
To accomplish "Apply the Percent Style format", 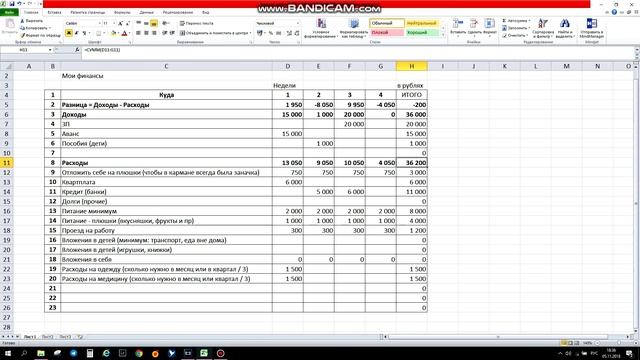I will tap(271, 33).
